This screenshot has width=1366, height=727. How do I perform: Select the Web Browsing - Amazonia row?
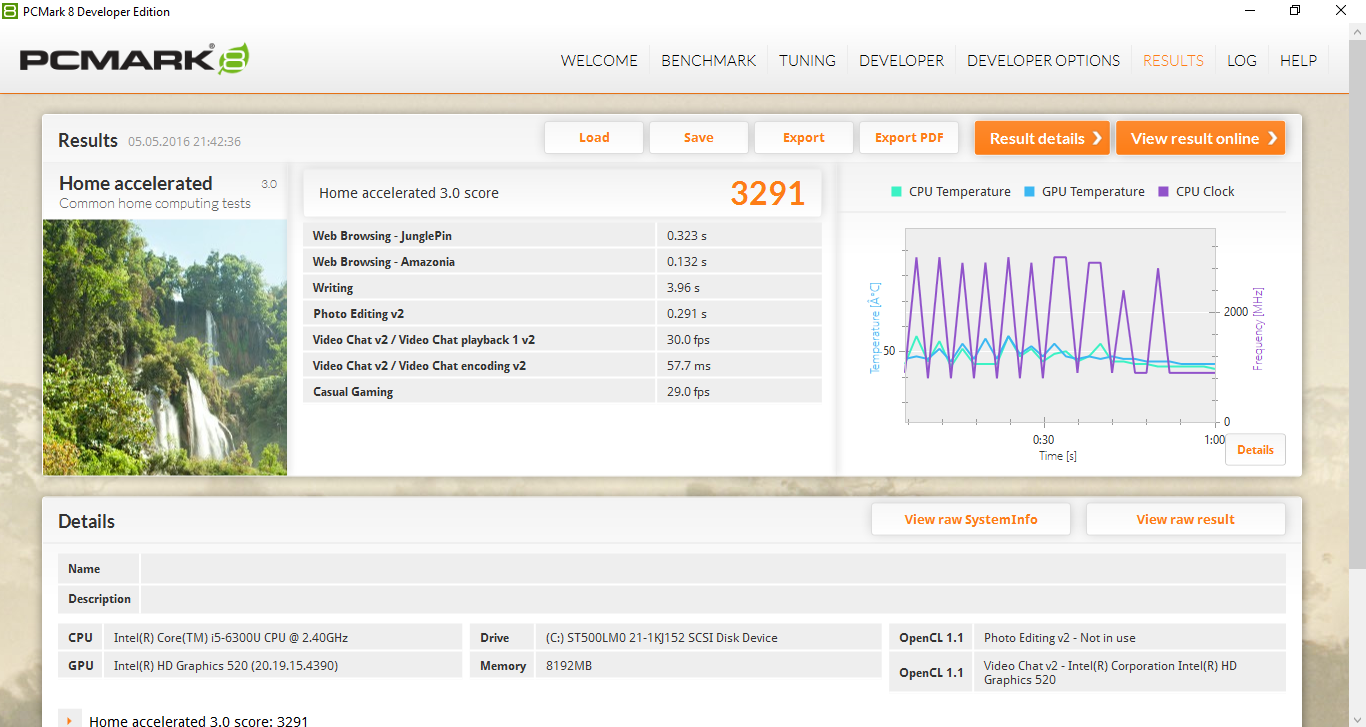(562, 262)
